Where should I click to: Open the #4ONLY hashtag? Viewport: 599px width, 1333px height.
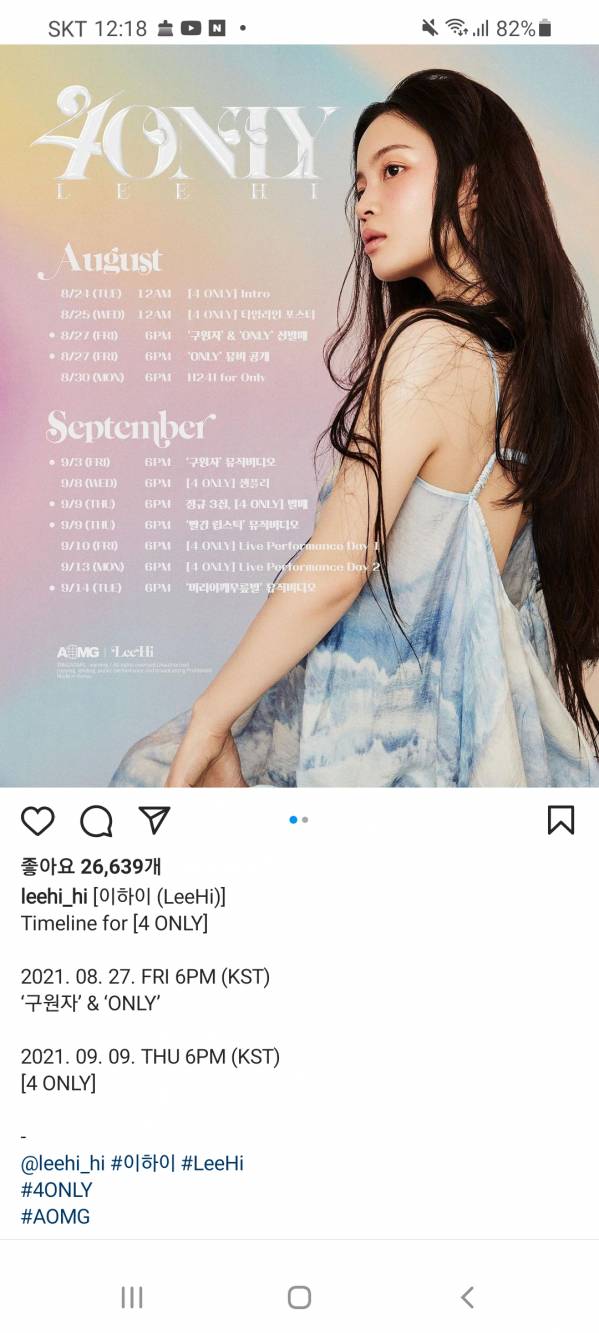[57, 1190]
